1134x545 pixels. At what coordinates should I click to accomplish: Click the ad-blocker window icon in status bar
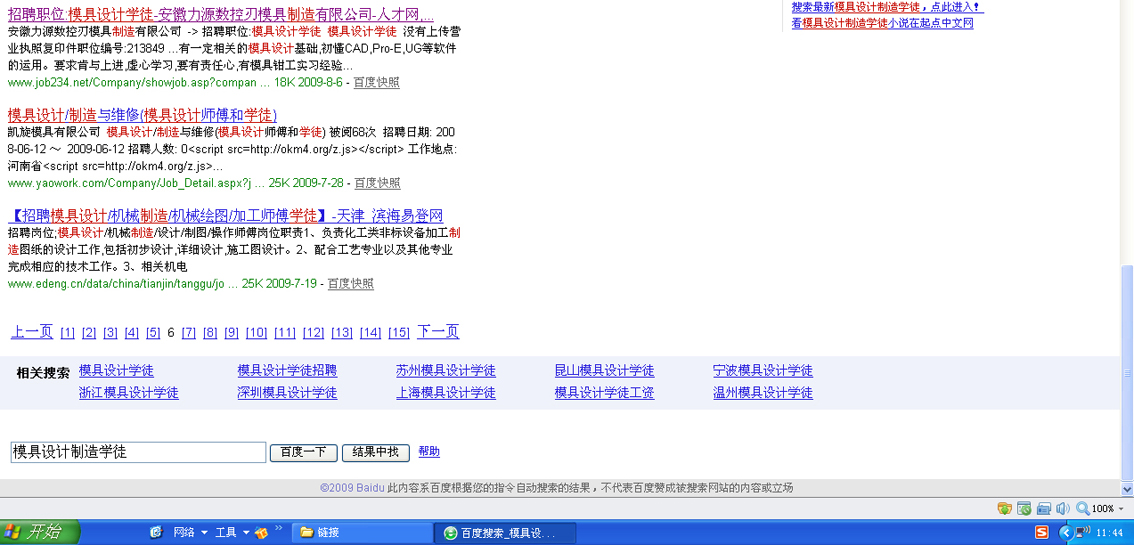(x=1024, y=508)
